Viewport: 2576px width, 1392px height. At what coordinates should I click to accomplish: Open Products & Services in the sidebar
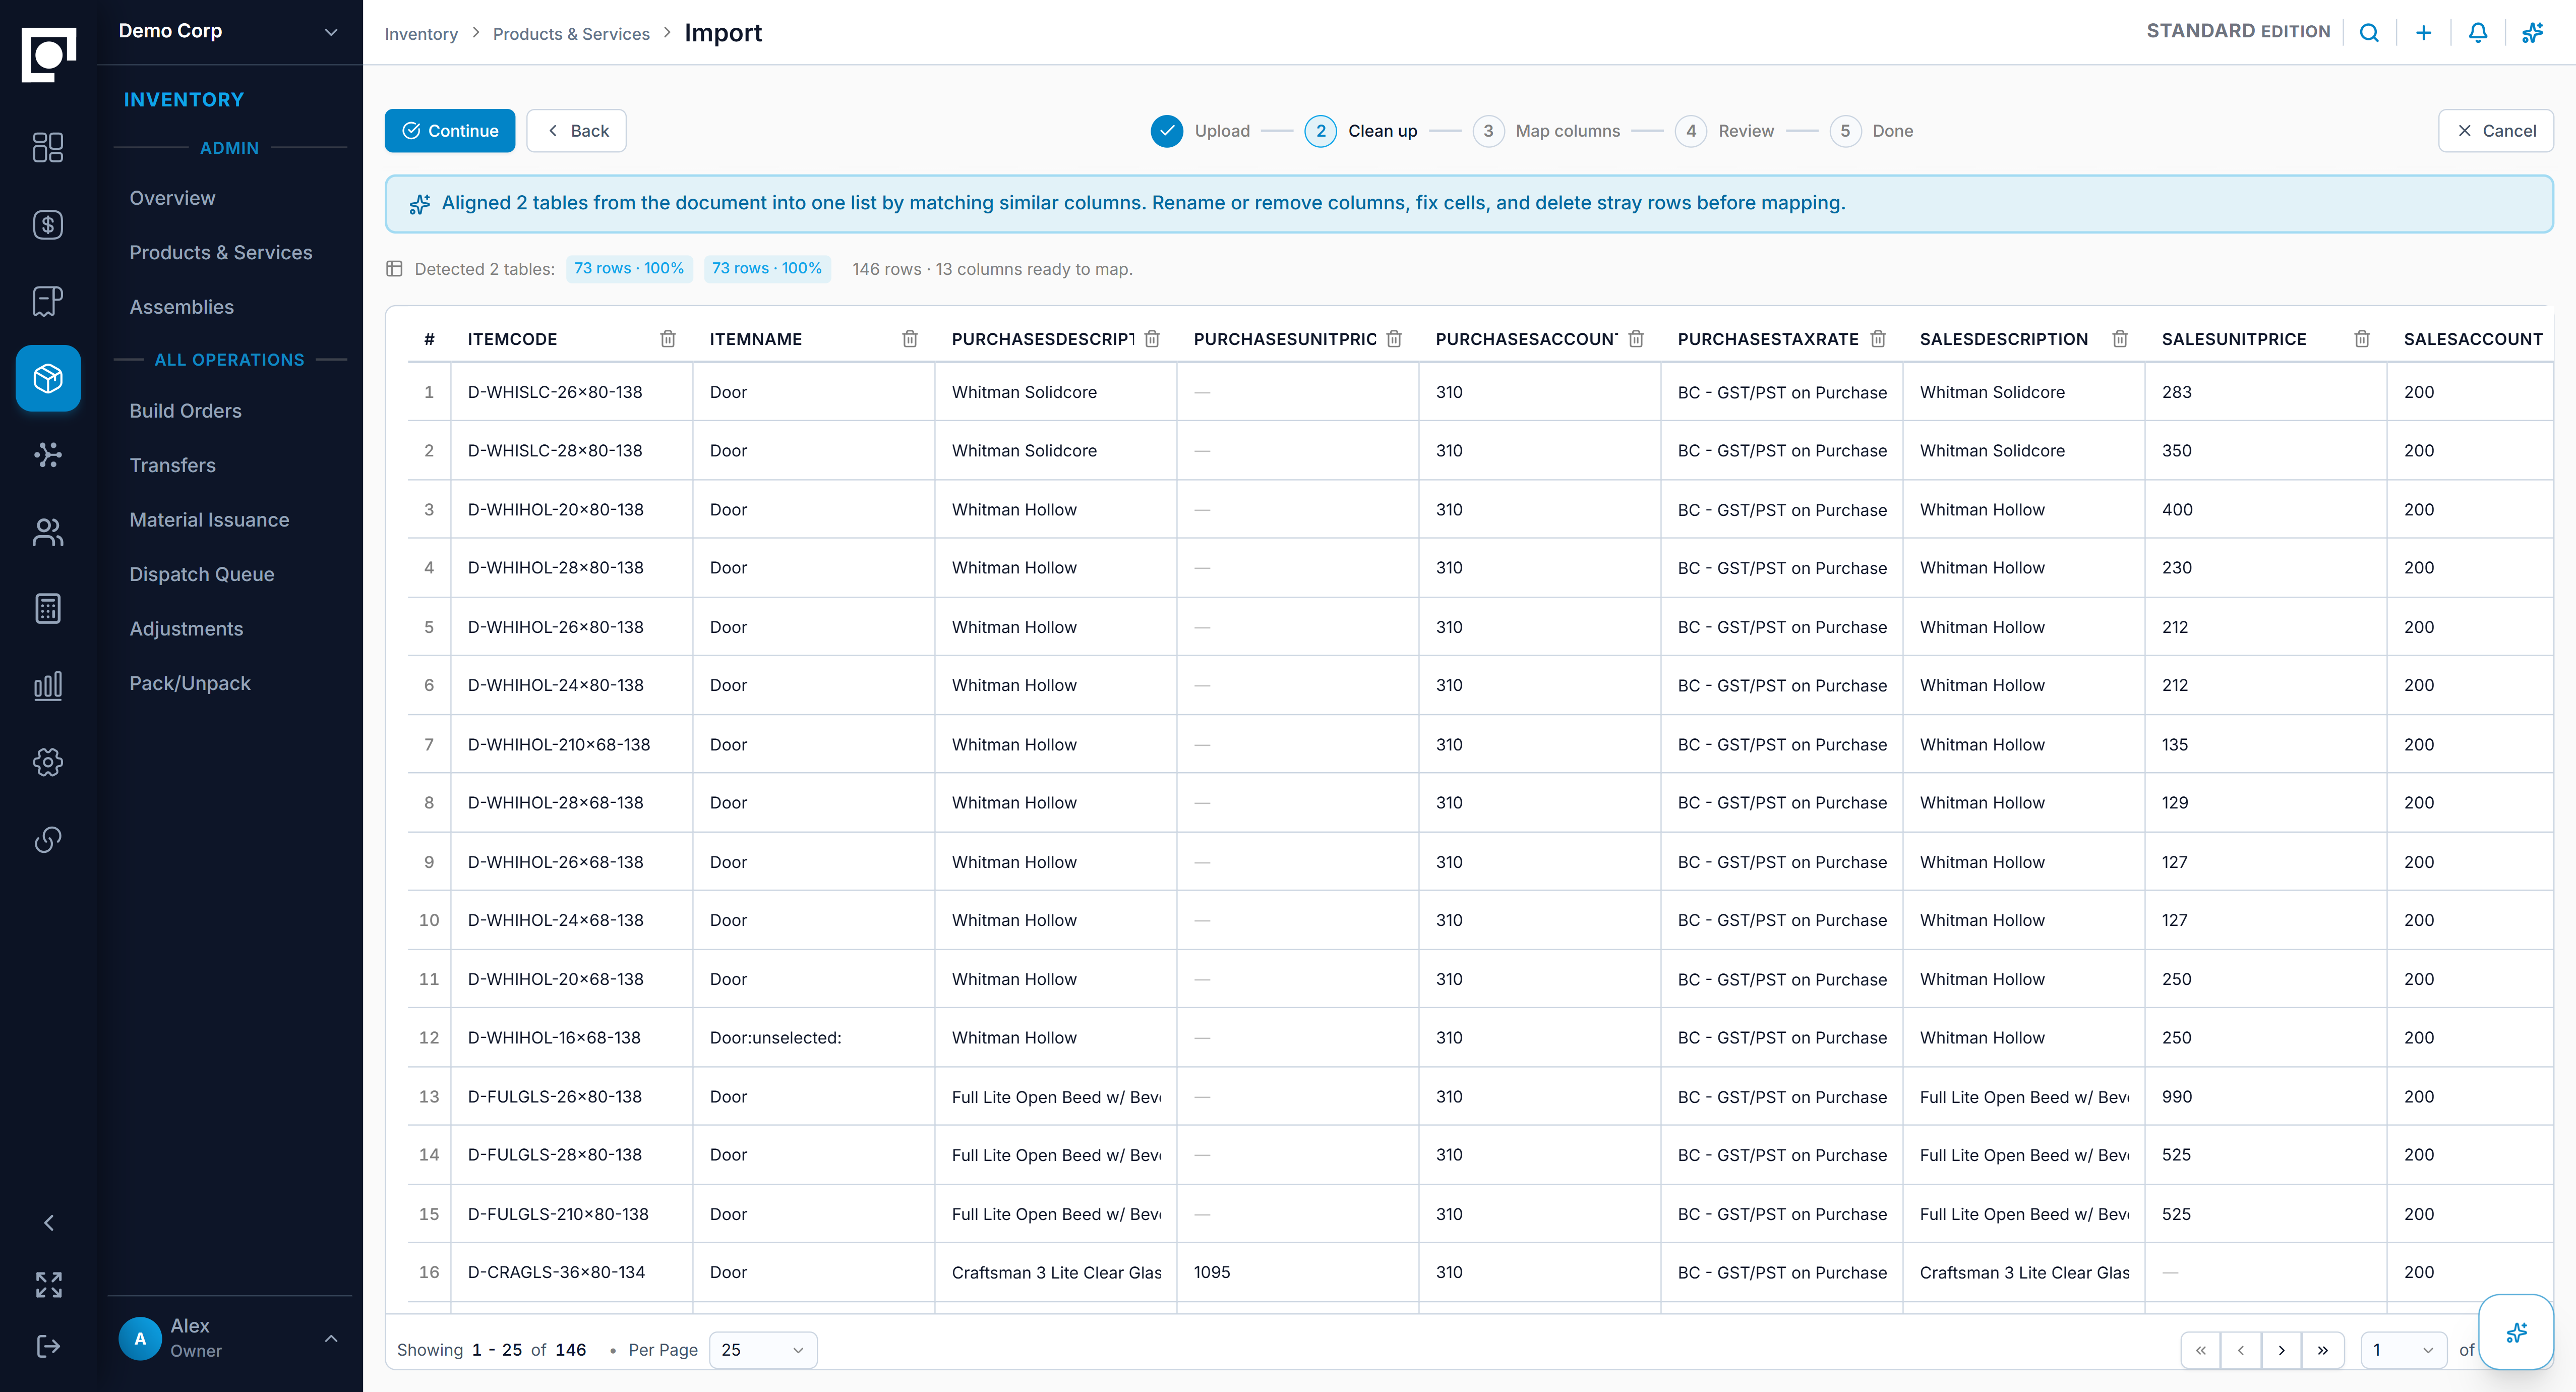[x=221, y=253]
